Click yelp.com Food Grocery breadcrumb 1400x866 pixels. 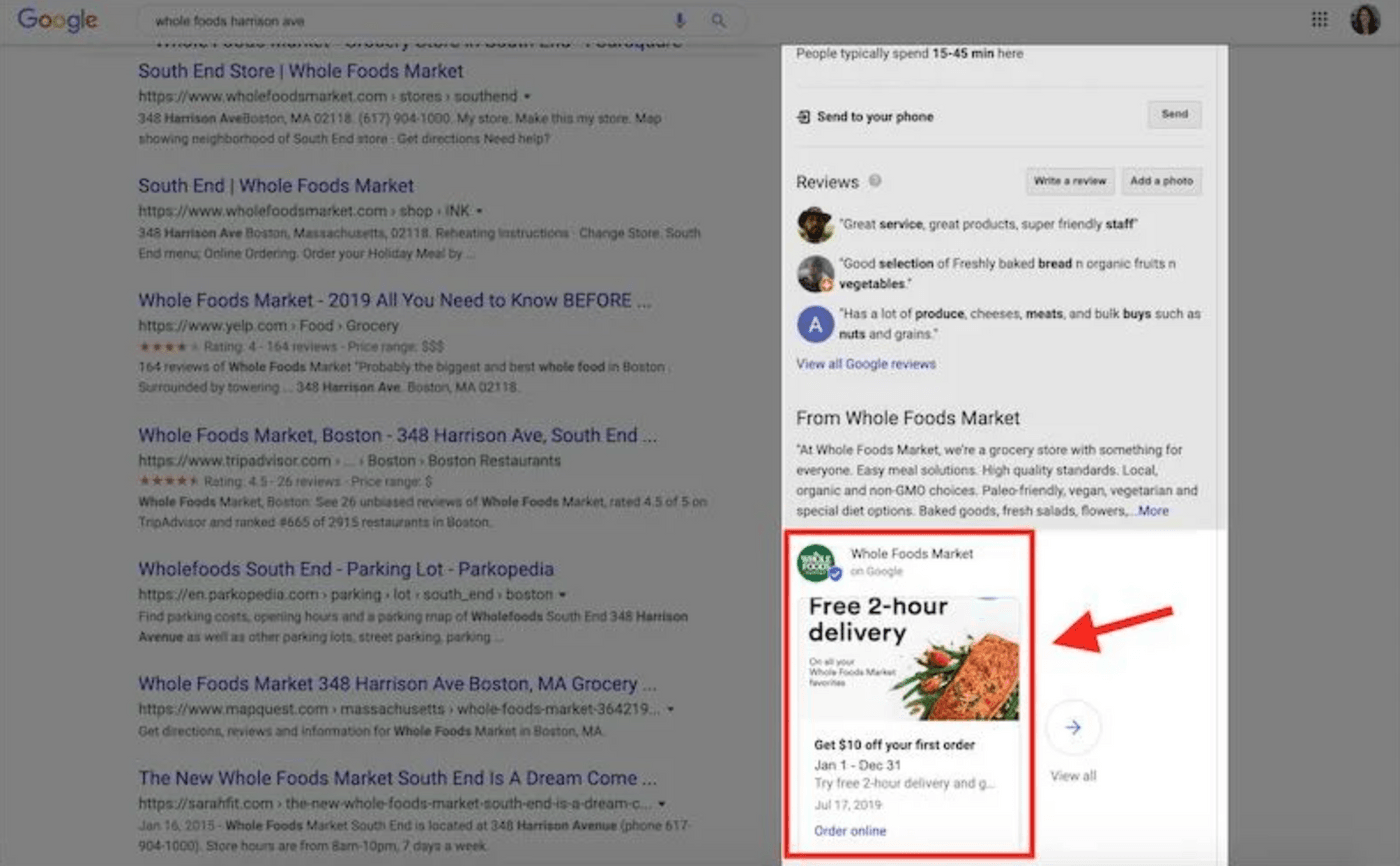(268, 326)
